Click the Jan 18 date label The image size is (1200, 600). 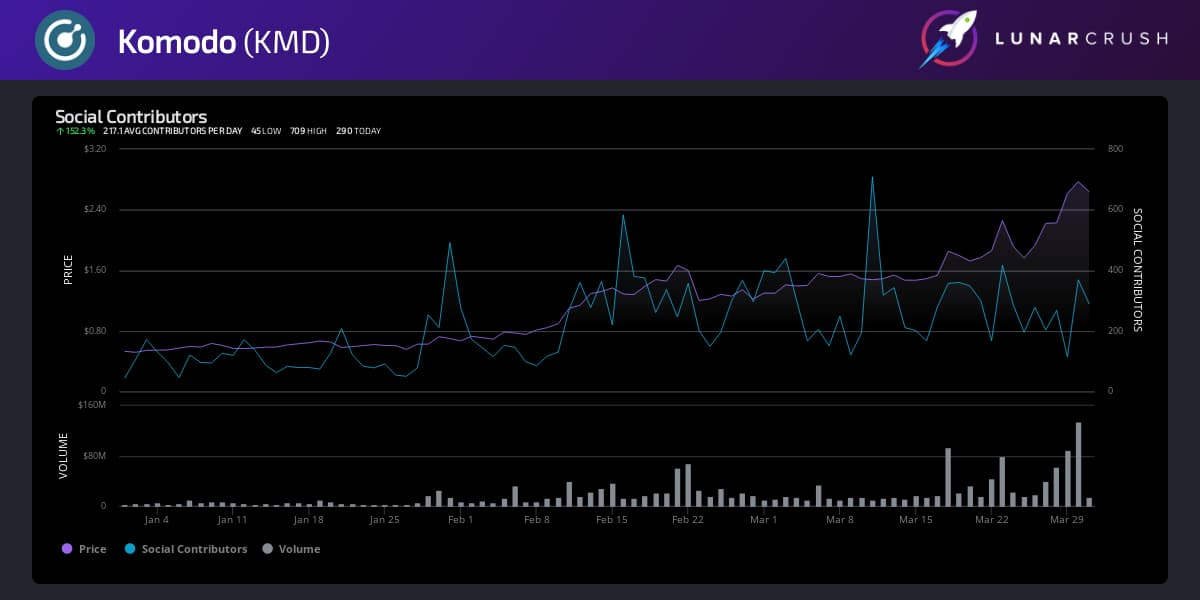(308, 520)
